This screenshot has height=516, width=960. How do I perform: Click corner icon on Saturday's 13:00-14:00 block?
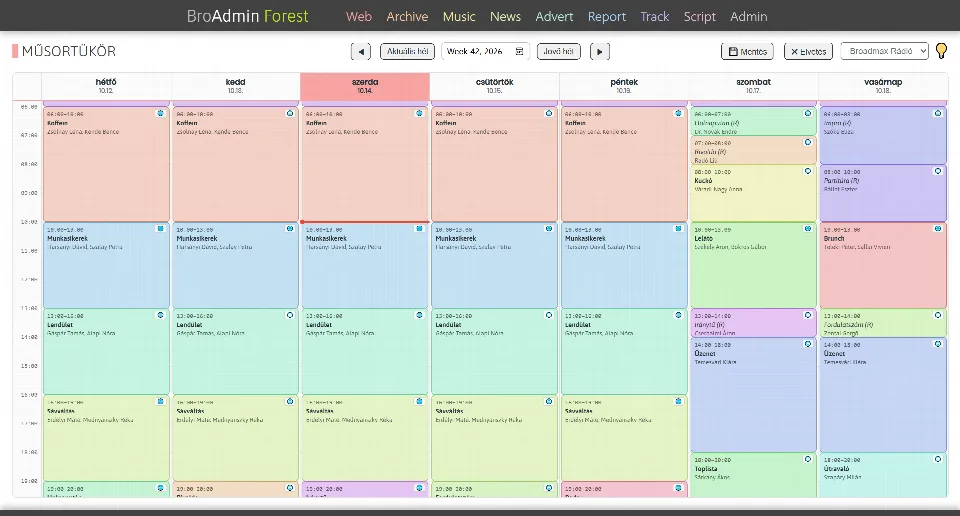tap(808, 315)
